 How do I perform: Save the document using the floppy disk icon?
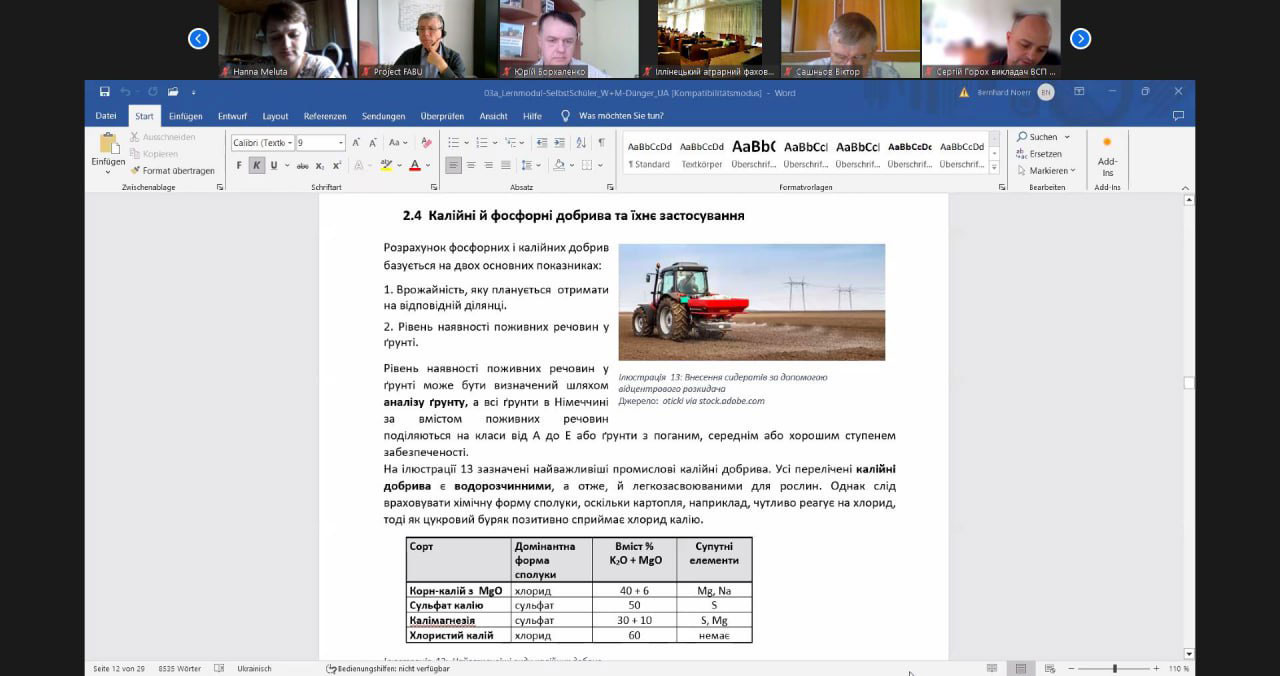[105, 92]
